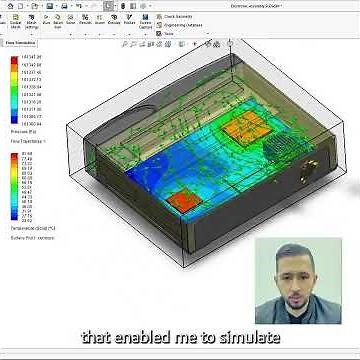Open the Engineering Database
This screenshot has width=360, height=360.
click(180, 25)
